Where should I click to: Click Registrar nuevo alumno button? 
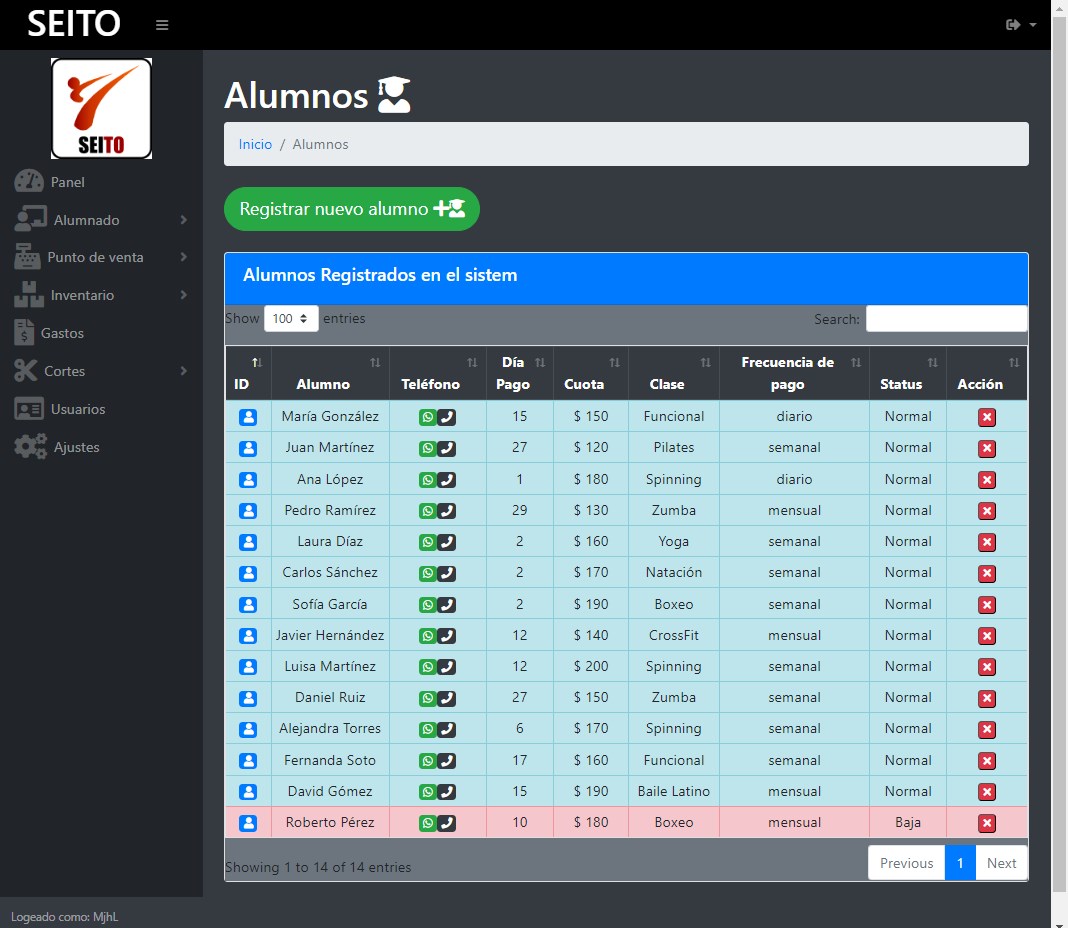coord(352,209)
